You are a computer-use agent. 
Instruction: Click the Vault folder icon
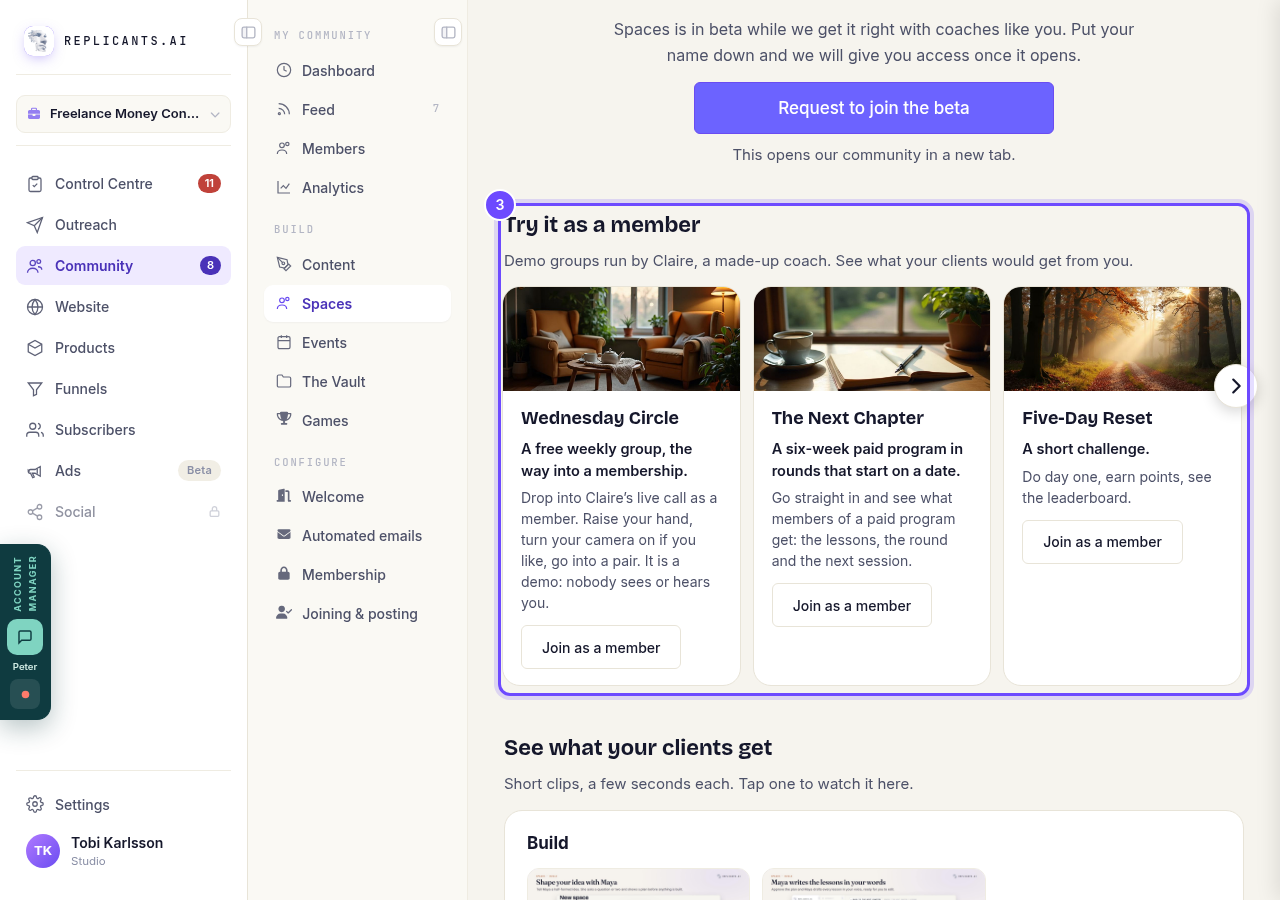[284, 382]
